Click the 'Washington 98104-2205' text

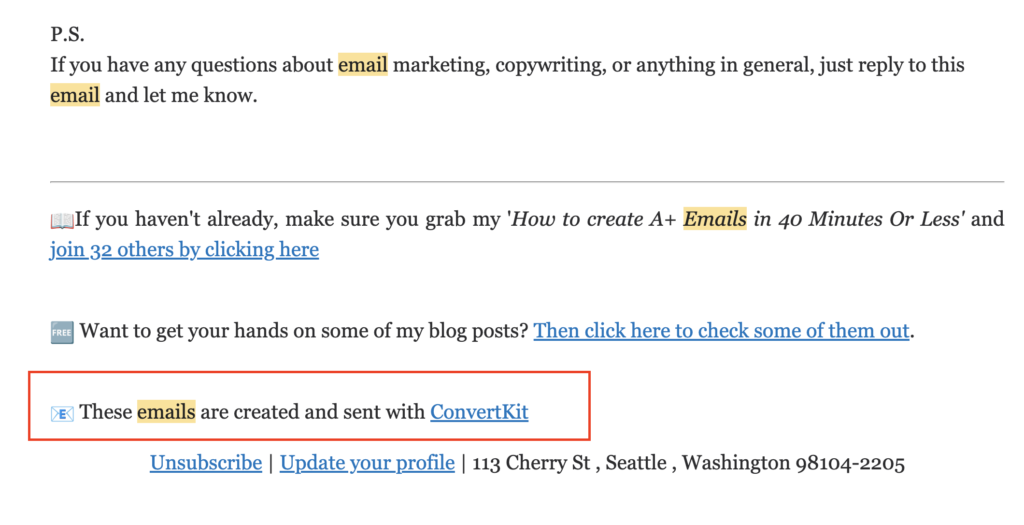pyautogui.click(x=793, y=463)
